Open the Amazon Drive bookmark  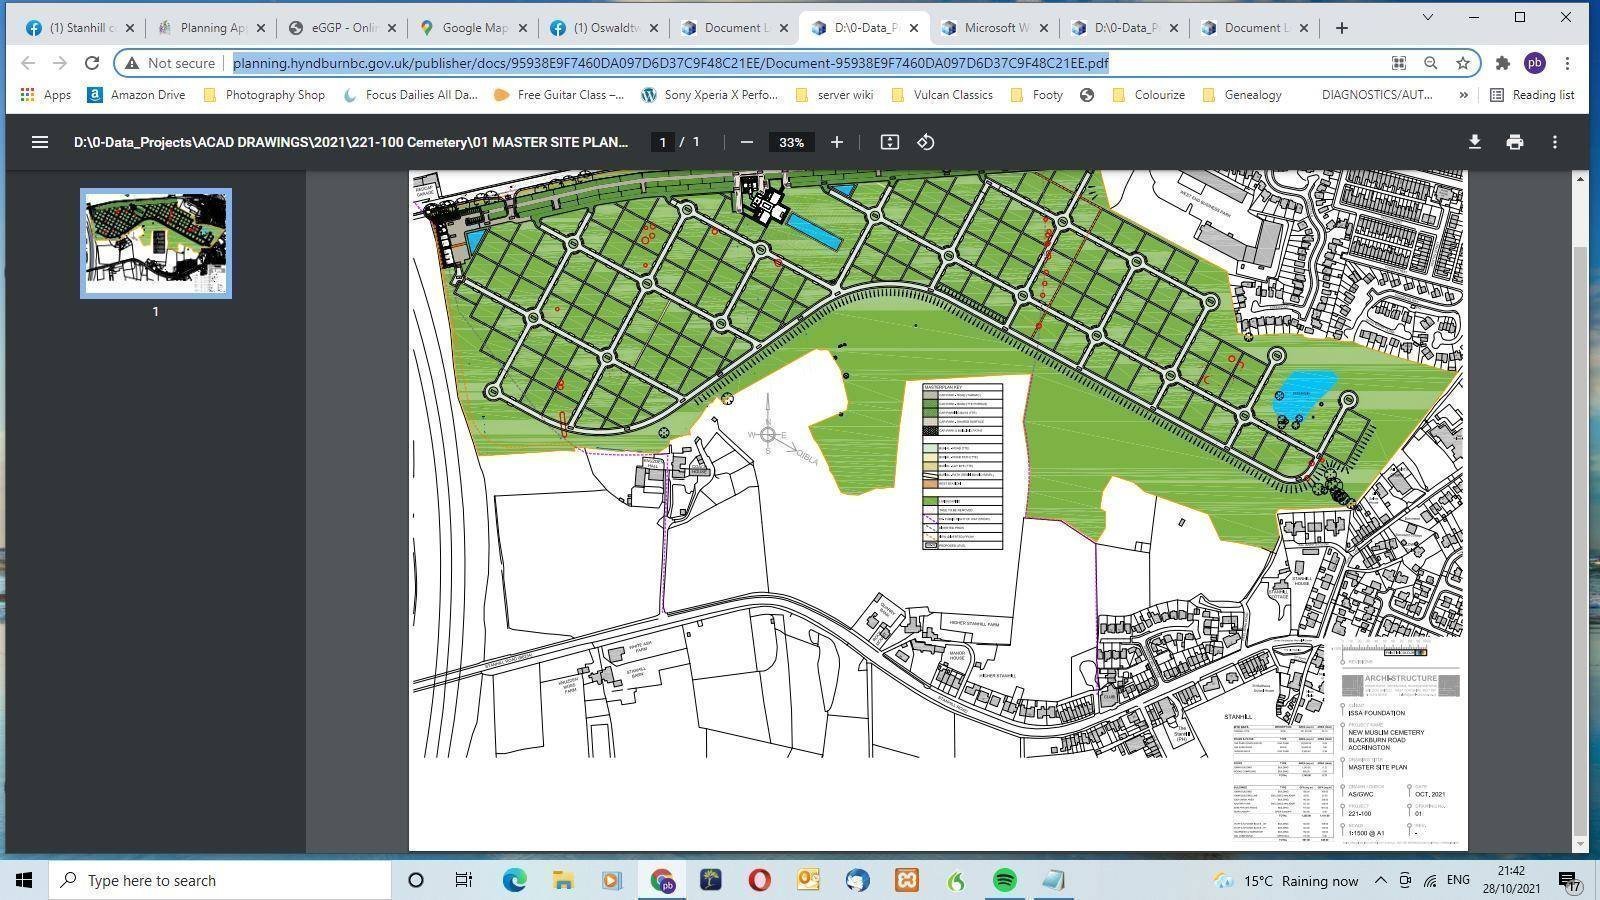pyautogui.click(x=136, y=95)
